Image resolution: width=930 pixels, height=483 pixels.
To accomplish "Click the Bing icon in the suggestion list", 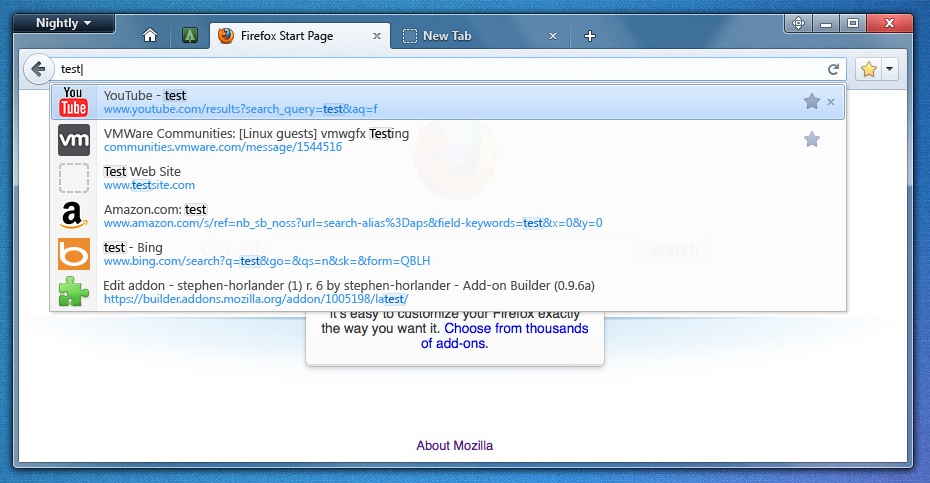I will (x=74, y=254).
